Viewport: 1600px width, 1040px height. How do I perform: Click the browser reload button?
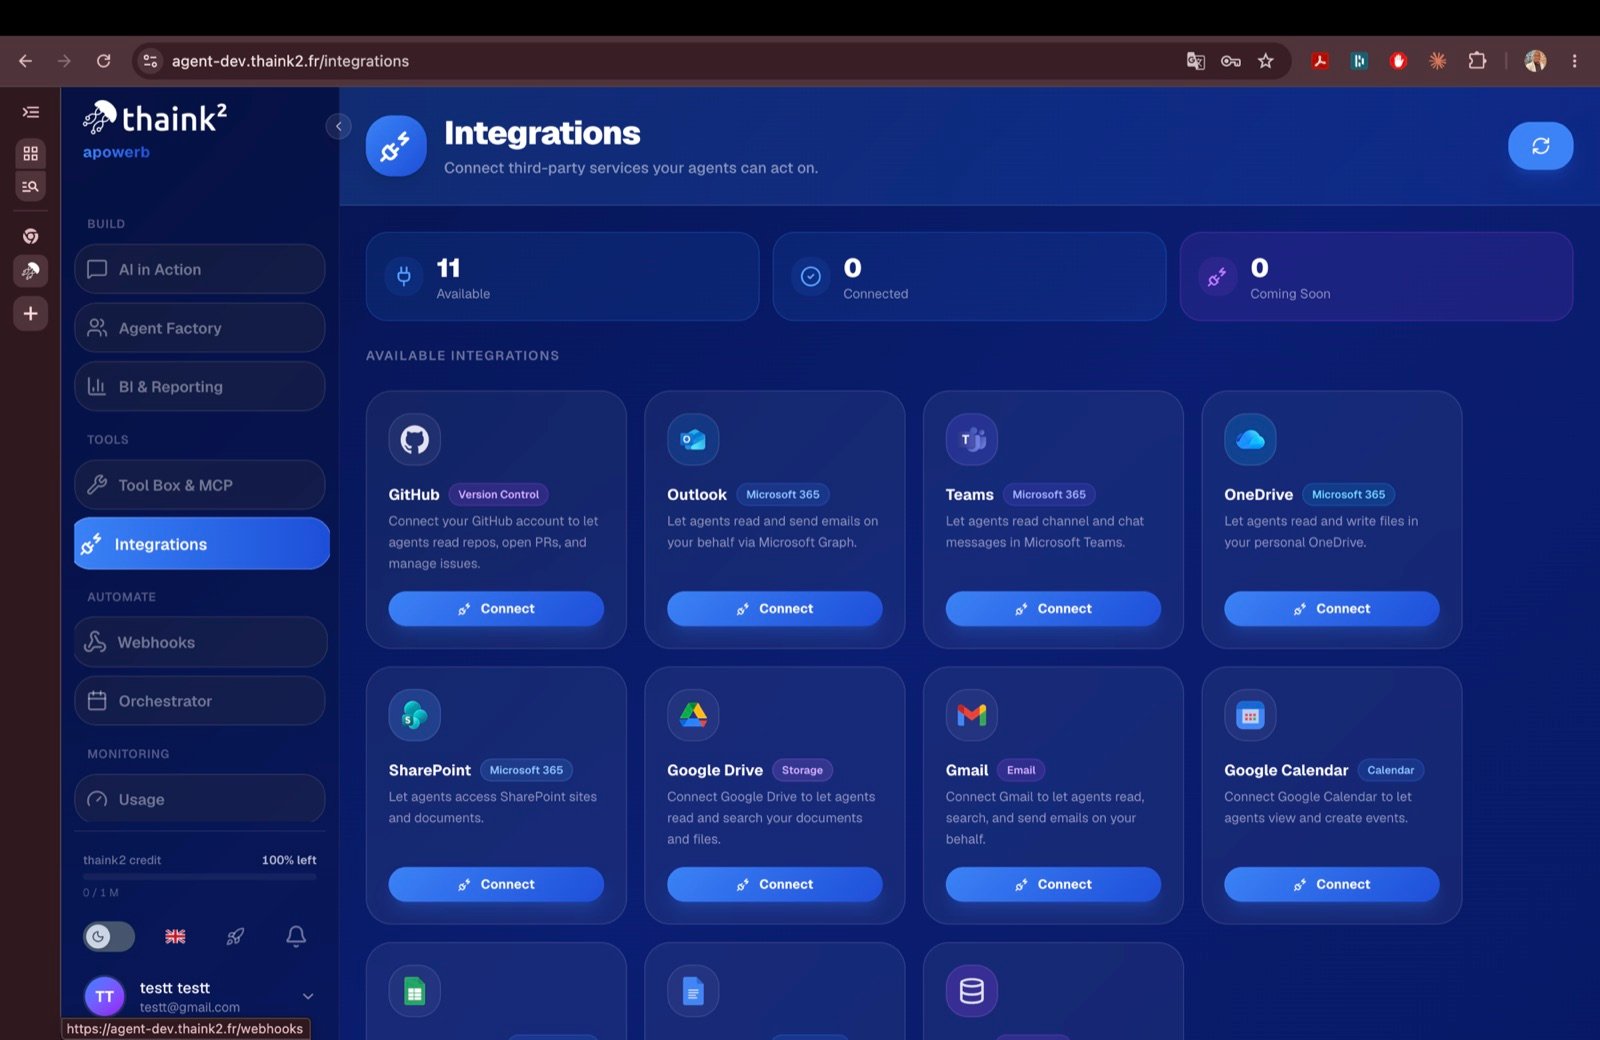point(103,61)
